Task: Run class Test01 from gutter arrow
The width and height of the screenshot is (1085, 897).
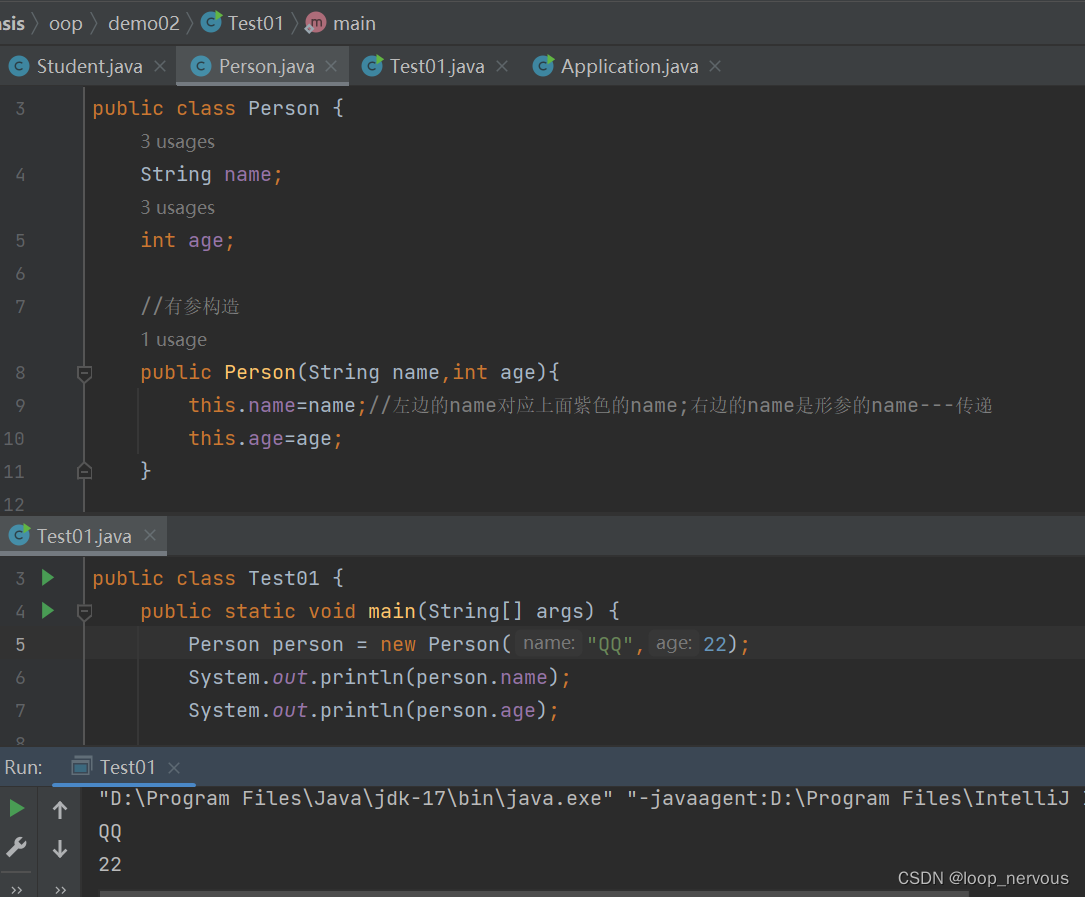Action: coord(48,577)
